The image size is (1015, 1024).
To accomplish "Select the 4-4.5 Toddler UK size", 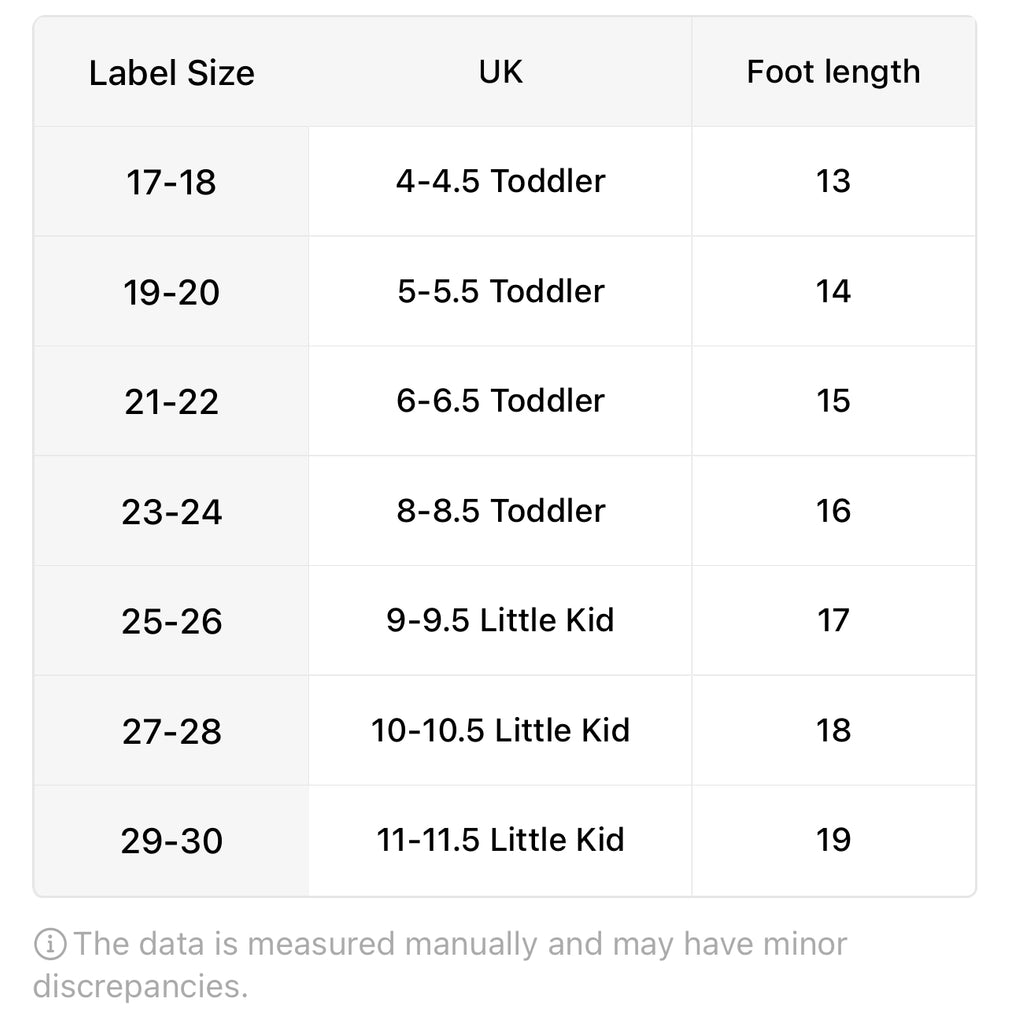I will tap(500, 182).
